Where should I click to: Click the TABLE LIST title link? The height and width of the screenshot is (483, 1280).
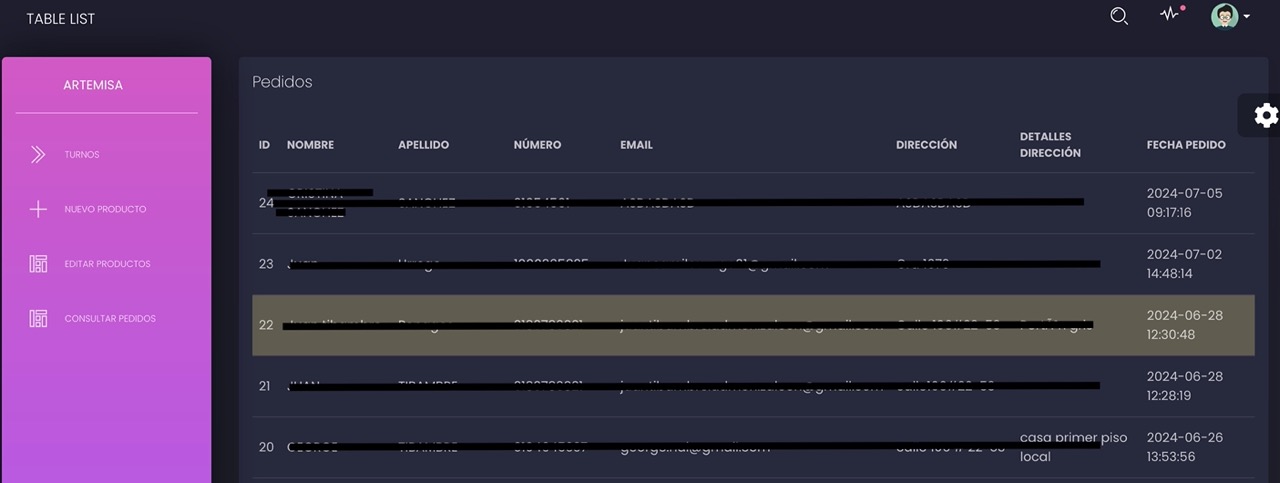click(60, 19)
